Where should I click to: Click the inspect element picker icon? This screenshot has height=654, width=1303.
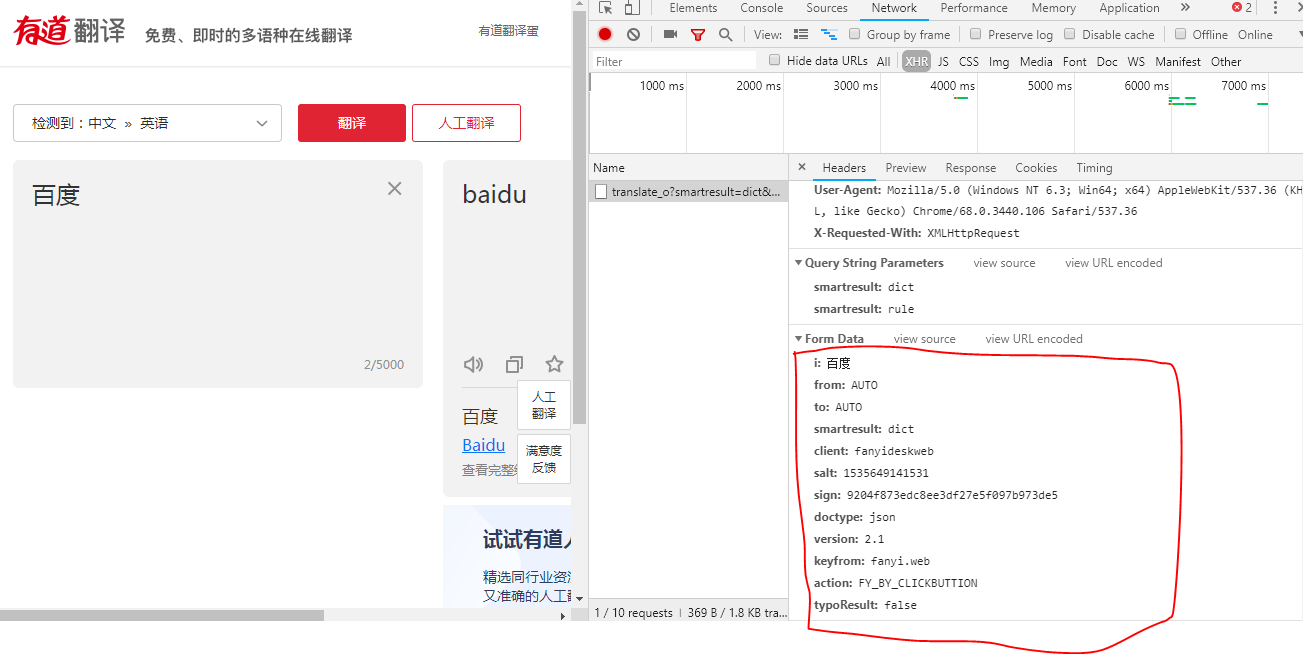tap(605, 8)
